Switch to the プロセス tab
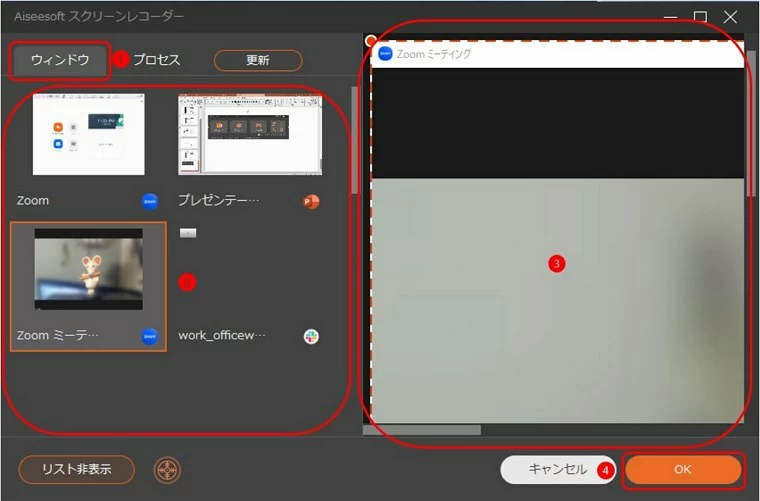 click(157, 60)
